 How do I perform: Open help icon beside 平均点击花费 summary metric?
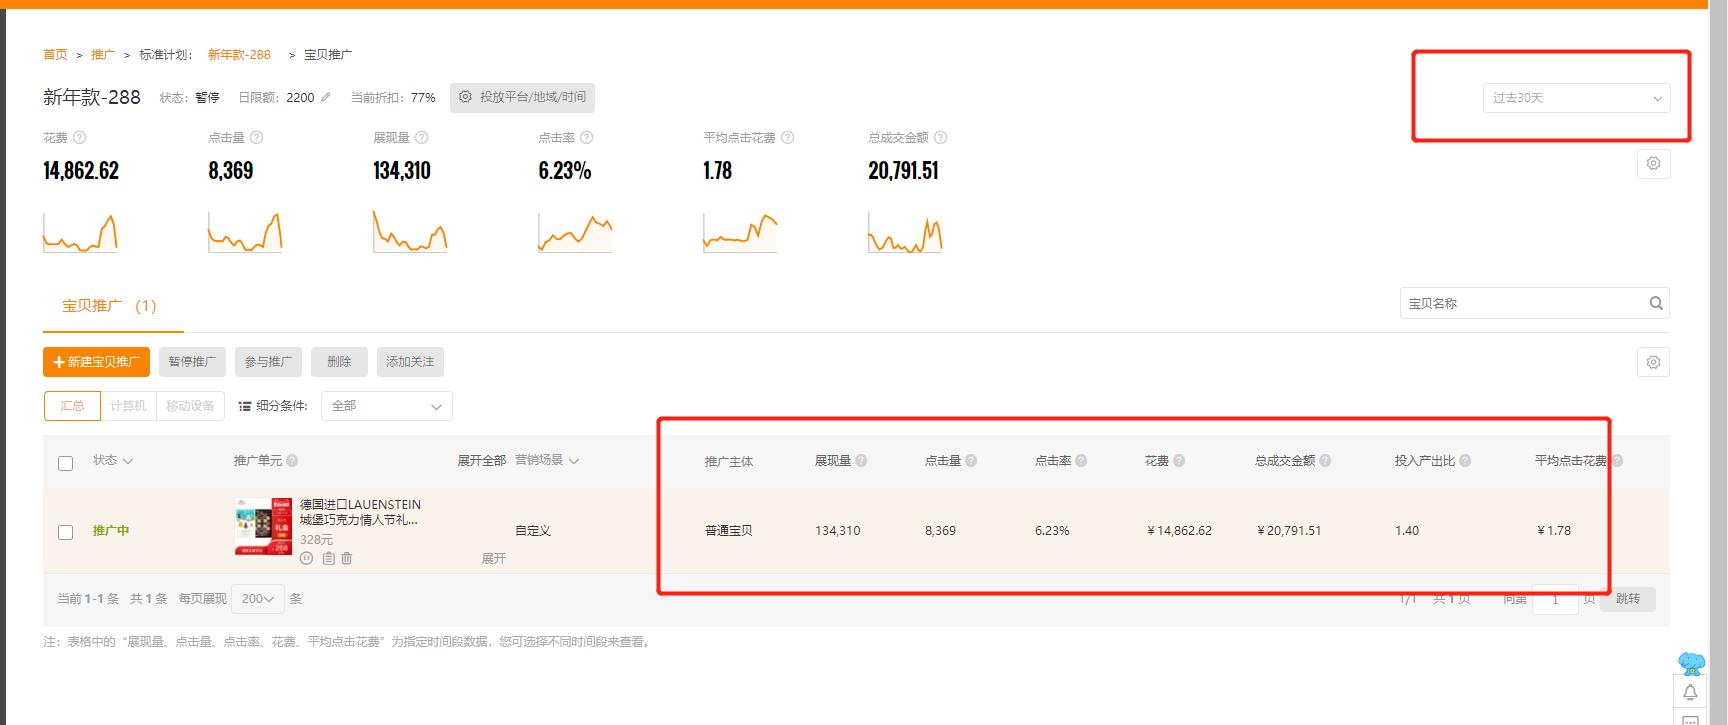pyautogui.click(x=788, y=138)
